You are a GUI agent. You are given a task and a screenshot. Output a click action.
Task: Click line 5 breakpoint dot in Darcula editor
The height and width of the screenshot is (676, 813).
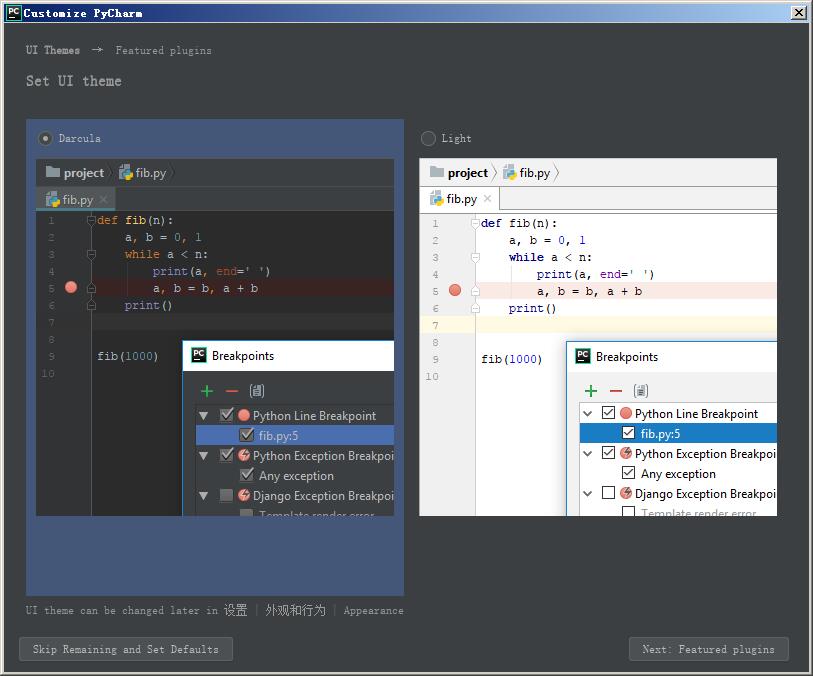[x=71, y=287]
